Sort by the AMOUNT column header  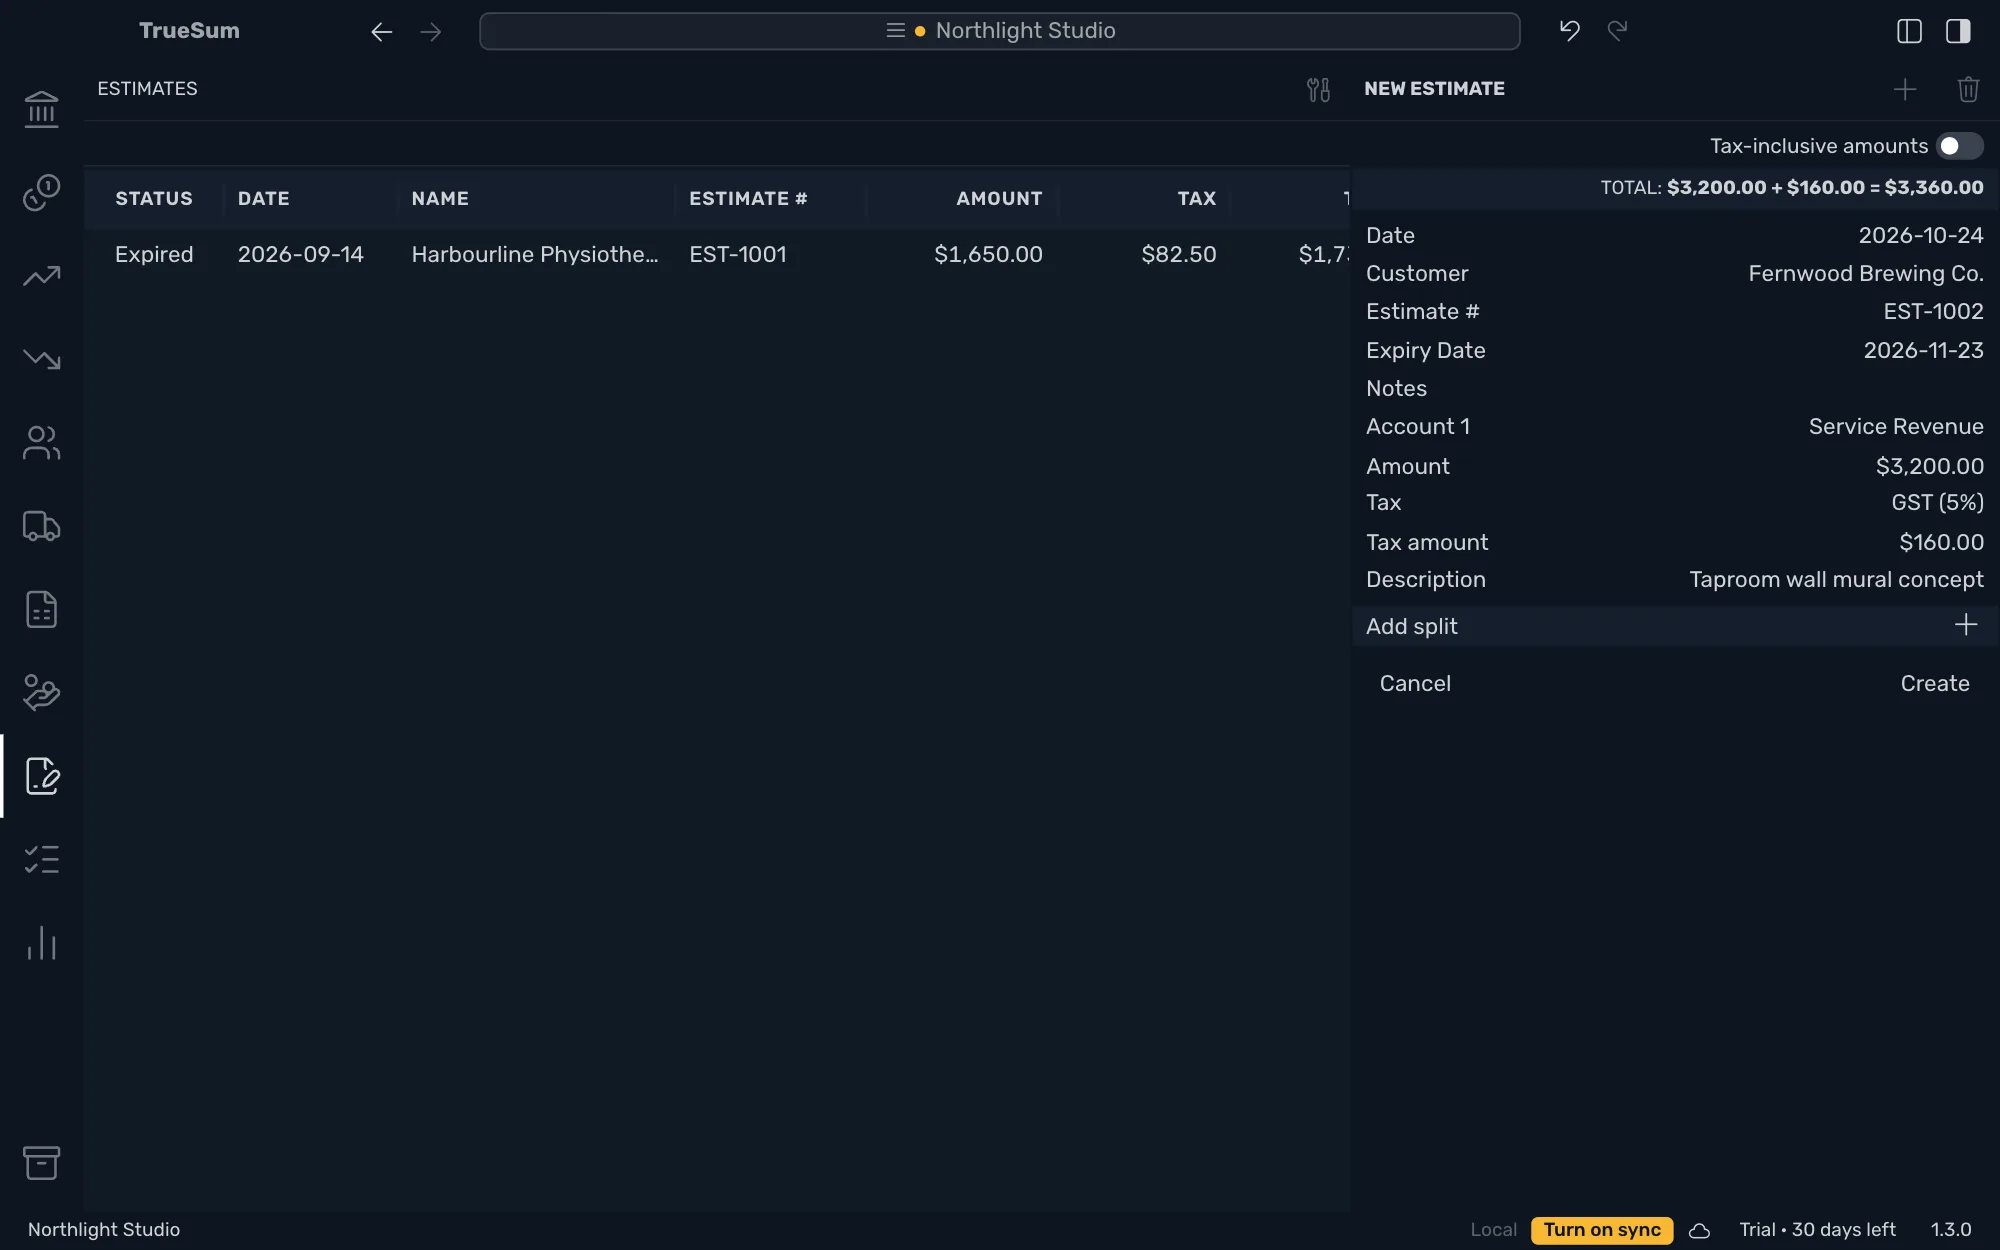coord(998,199)
